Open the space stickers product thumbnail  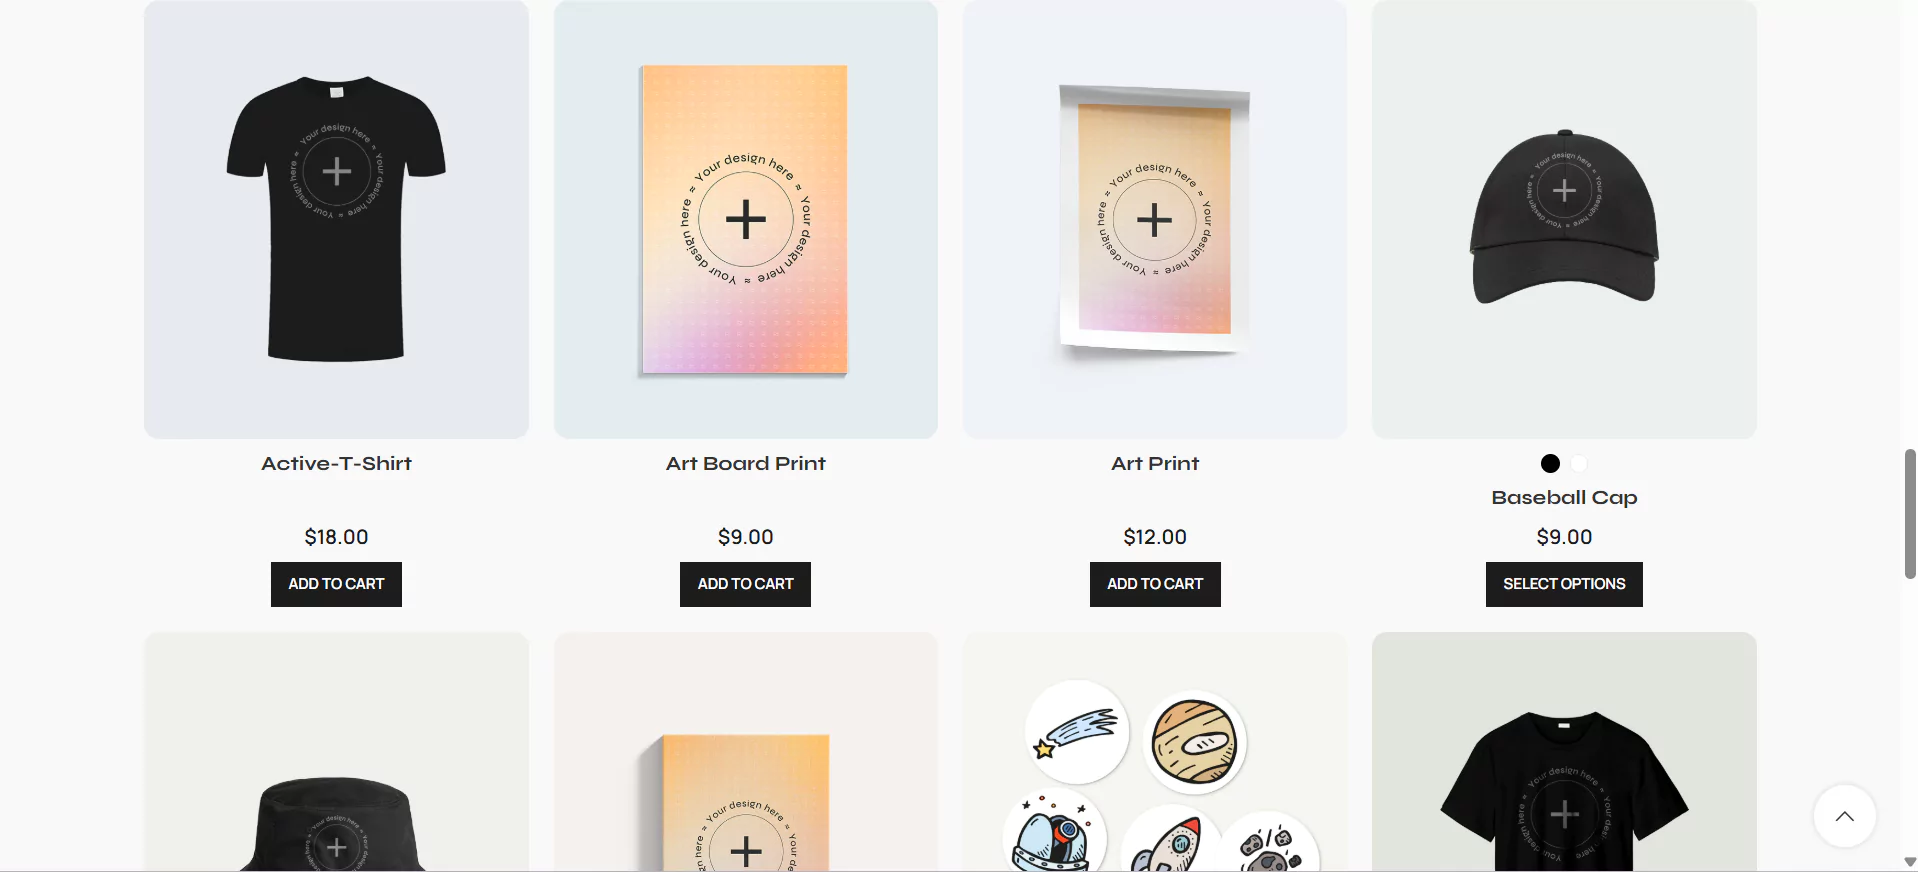tap(1155, 752)
